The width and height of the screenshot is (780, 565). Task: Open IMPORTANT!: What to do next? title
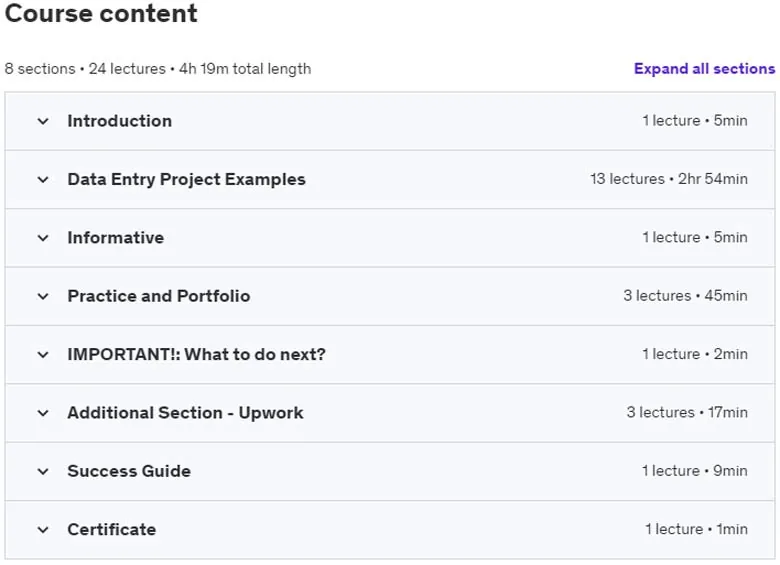pyautogui.click(x=196, y=354)
